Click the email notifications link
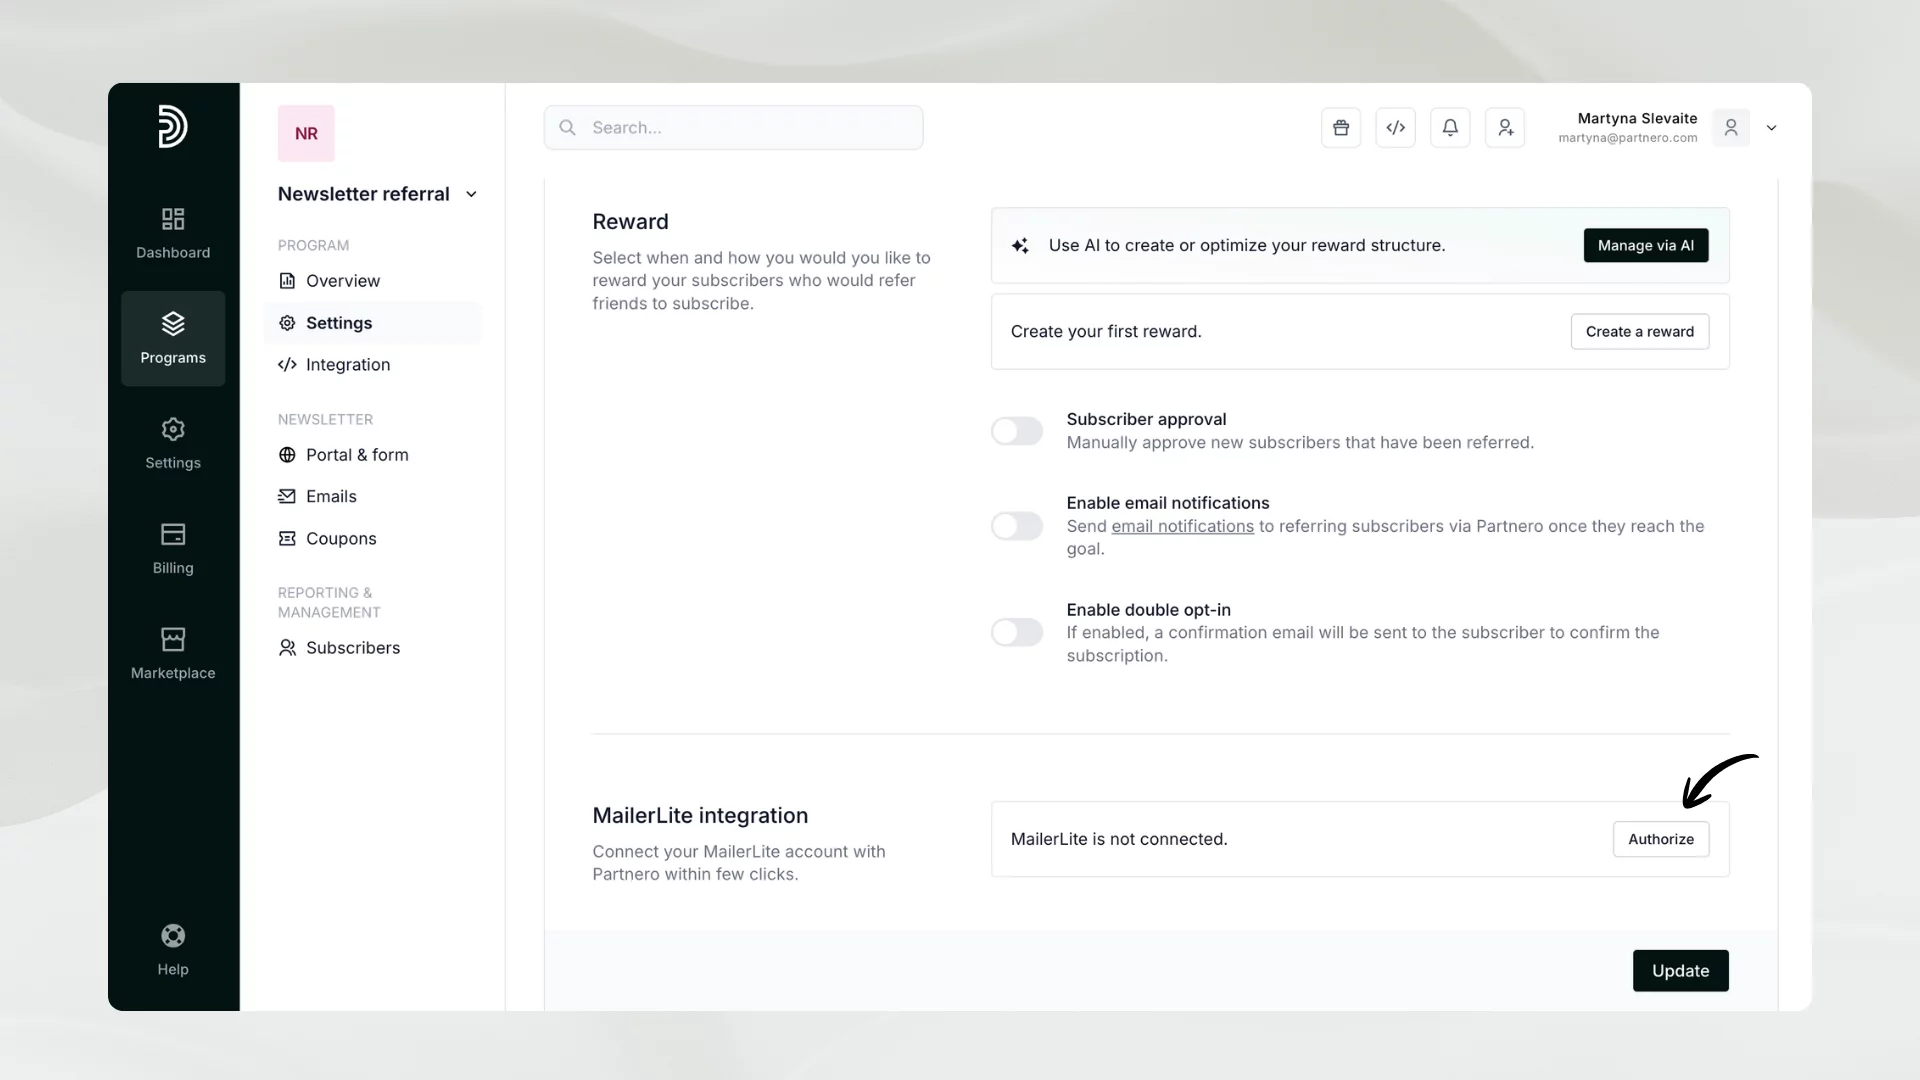Image resolution: width=1920 pixels, height=1080 pixels. click(1184, 526)
